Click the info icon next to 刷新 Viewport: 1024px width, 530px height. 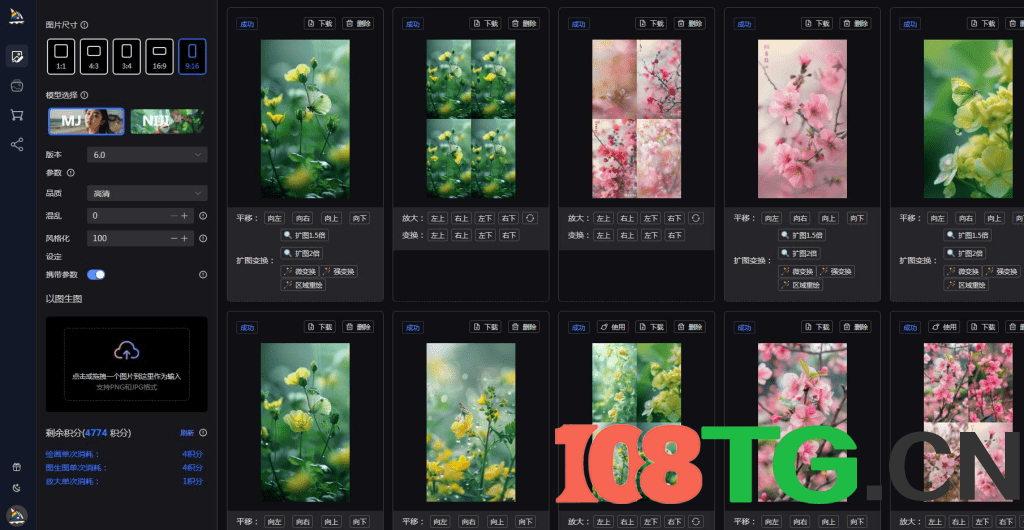click(203, 433)
